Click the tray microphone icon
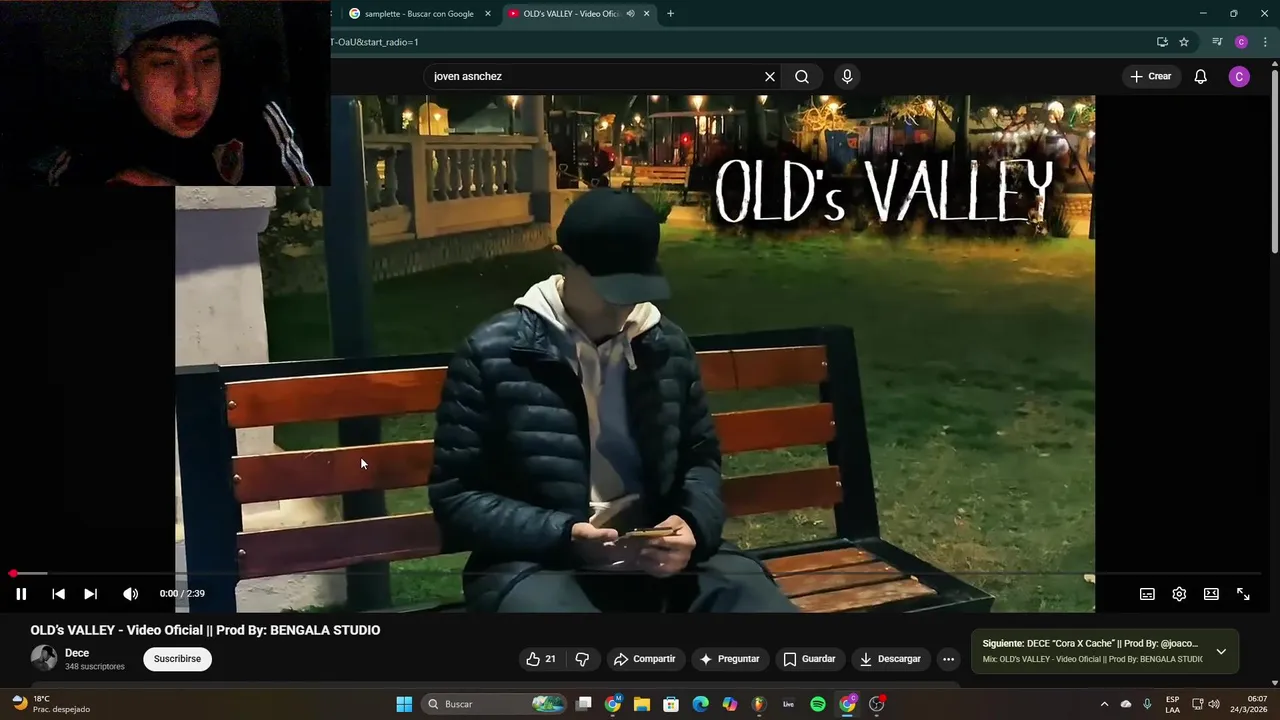 click(1147, 704)
